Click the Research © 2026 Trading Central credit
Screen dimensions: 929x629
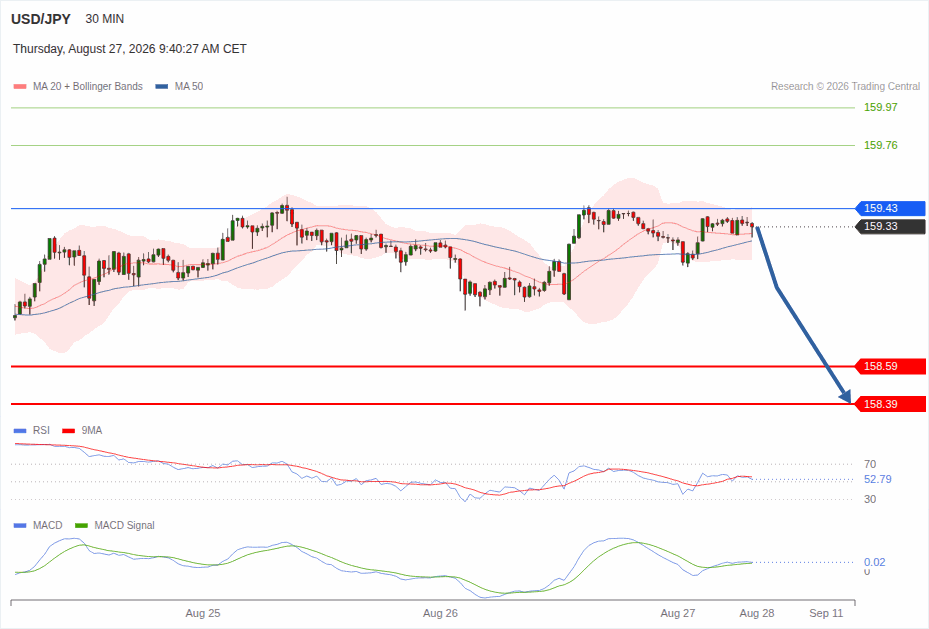point(845,86)
